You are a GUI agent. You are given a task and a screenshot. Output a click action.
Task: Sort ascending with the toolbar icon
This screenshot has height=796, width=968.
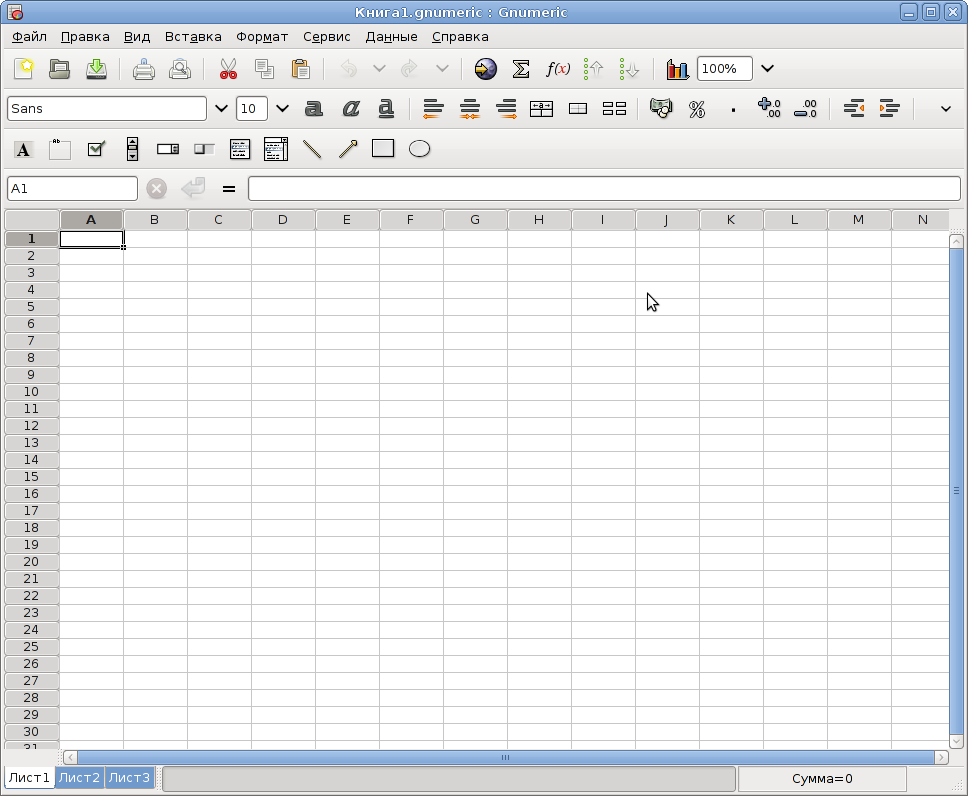pyautogui.click(x=593, y=69)
